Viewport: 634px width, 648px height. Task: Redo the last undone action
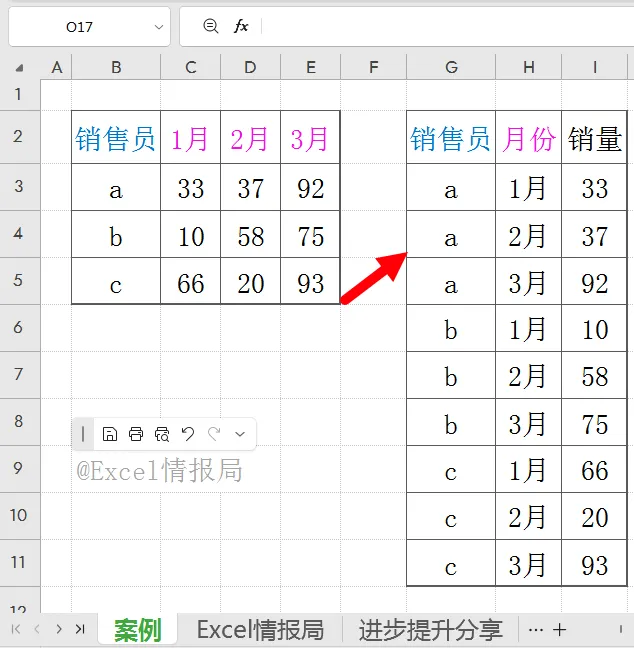[214, 434]
